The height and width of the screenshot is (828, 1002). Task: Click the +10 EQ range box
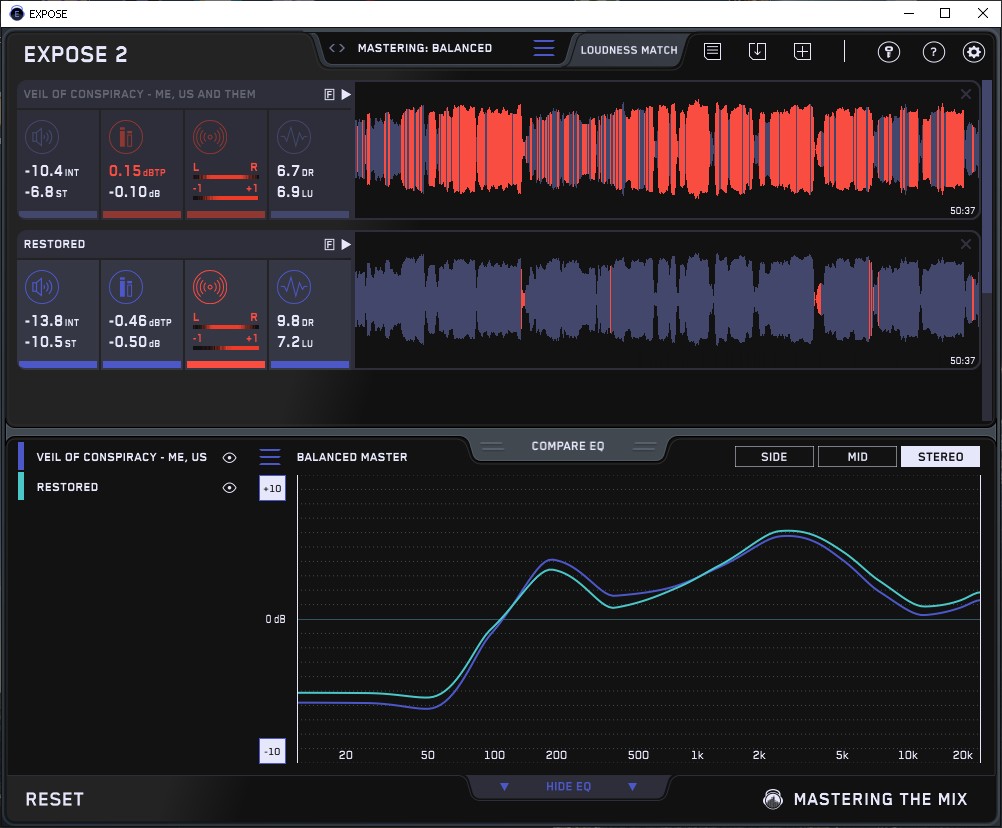tap(271, 487)
